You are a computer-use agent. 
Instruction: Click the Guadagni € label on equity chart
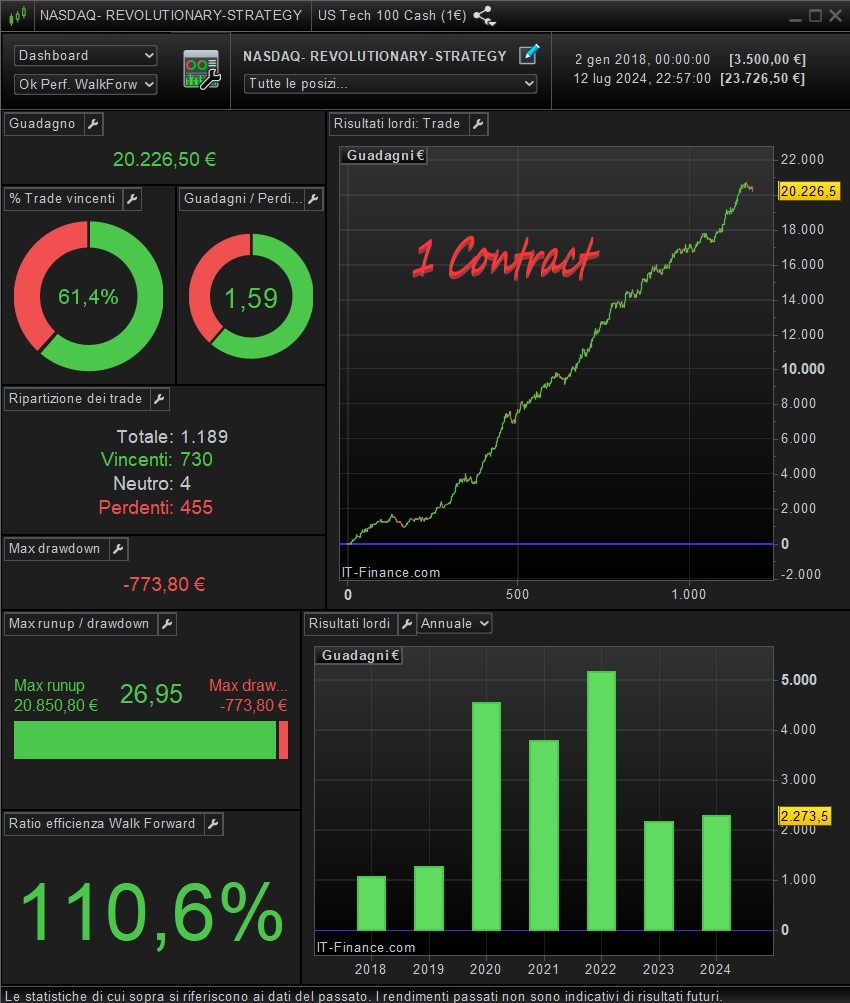click(386, 155)
